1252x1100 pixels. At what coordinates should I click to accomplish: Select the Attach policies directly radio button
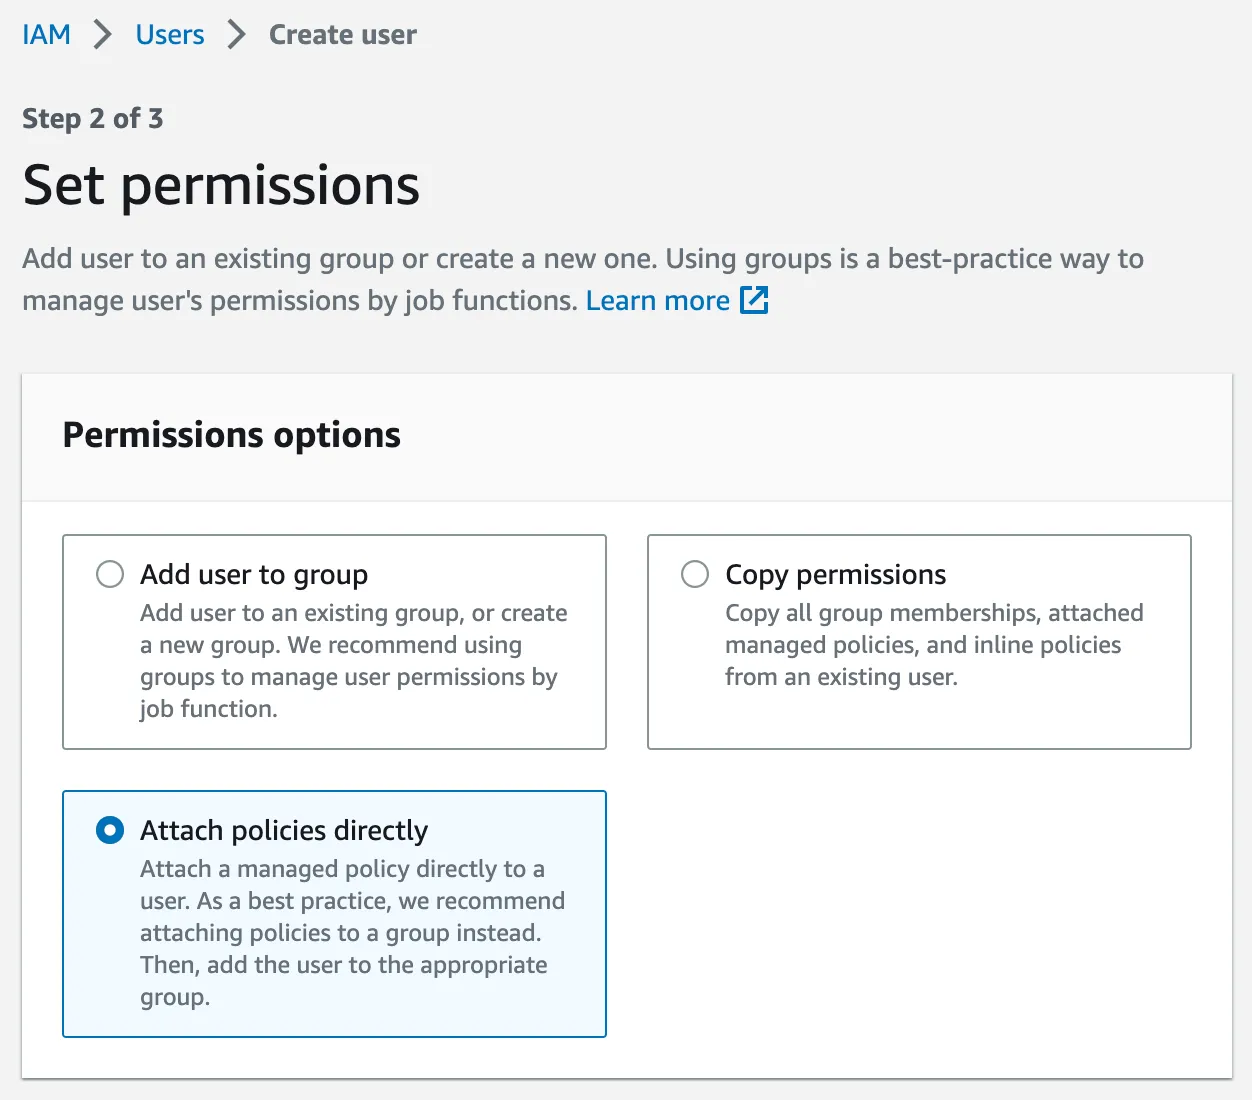(x=110, y=830)
